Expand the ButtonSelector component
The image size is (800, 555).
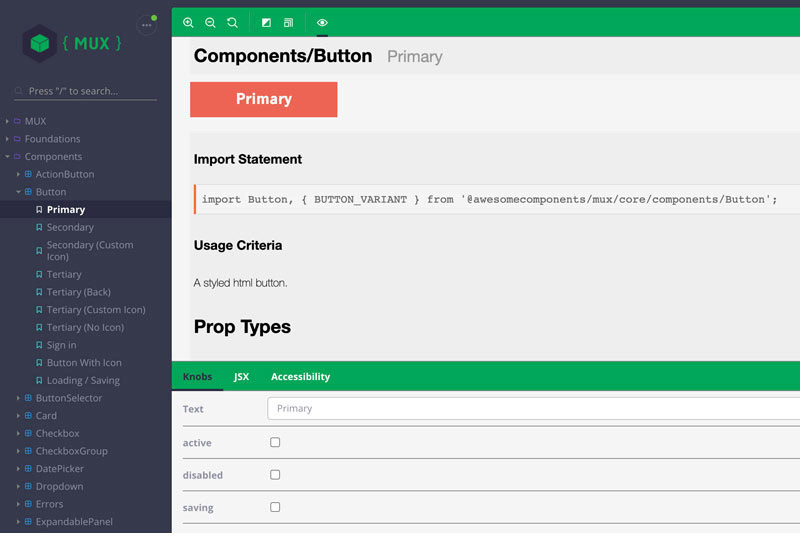click(x=68, y=398)
